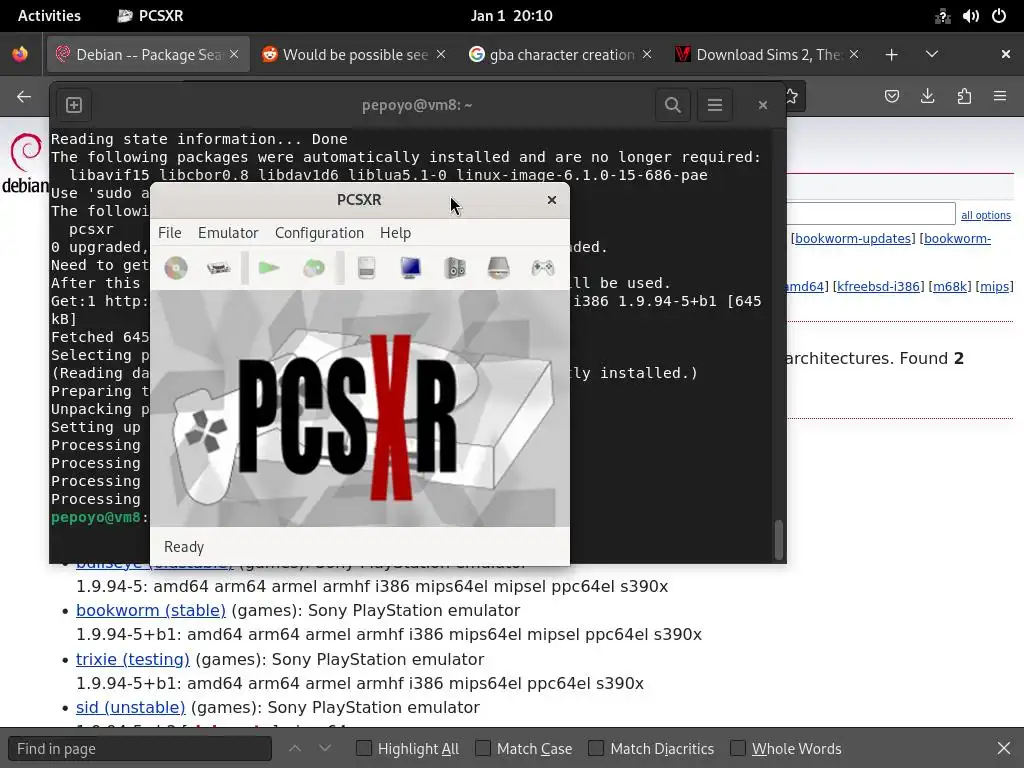
Task: Close the Reddit 'Would be possible see' tab
Action: point(441,55)
